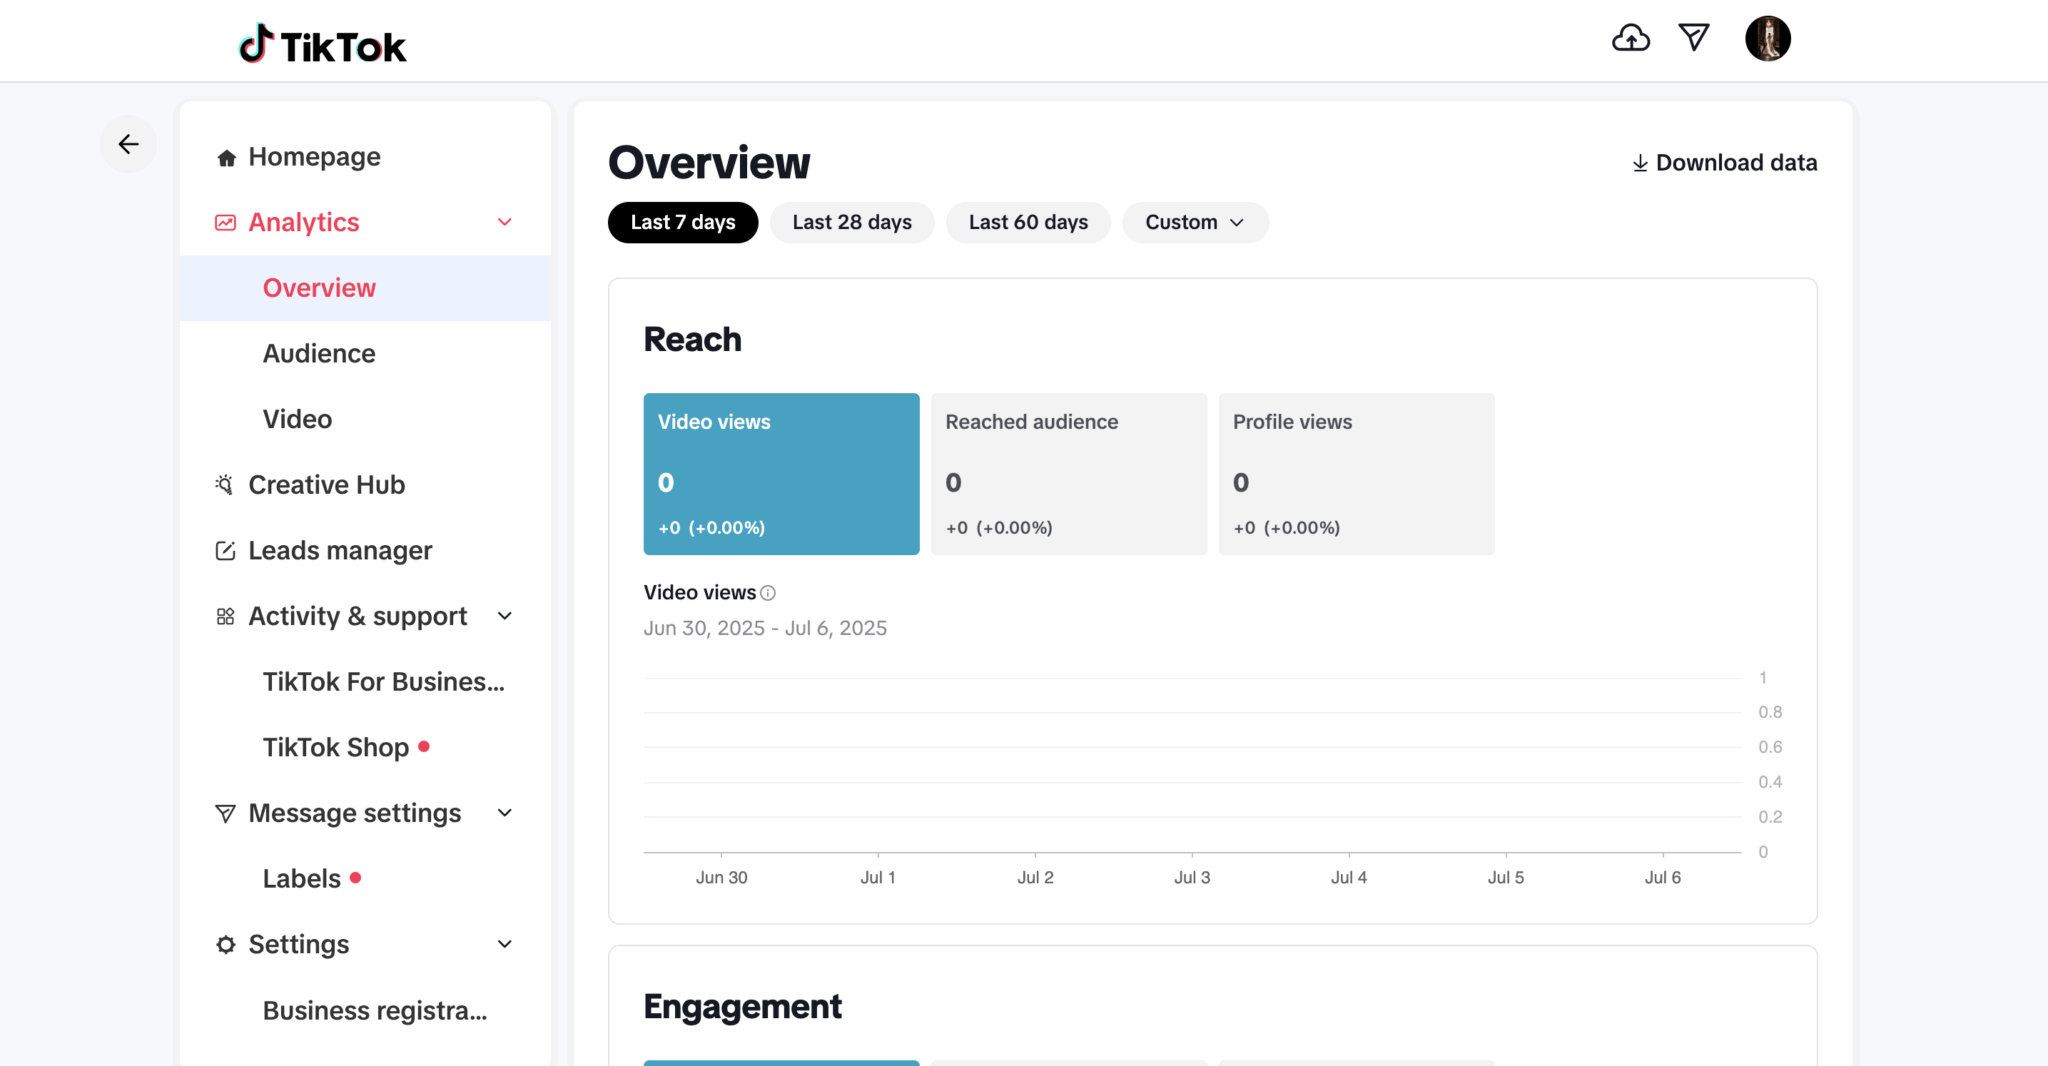Open Leads manager in sidebar
Screen dimensions: 2048x1066
tap(339, 550)
